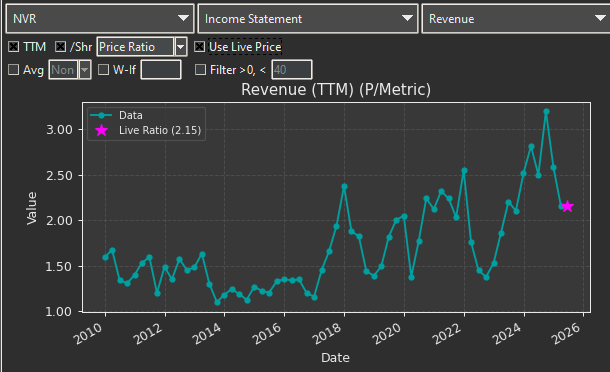Expand the Price Ratio combo box arrow
The width and height of the screenshot is (610, 372).
point(181,47)
